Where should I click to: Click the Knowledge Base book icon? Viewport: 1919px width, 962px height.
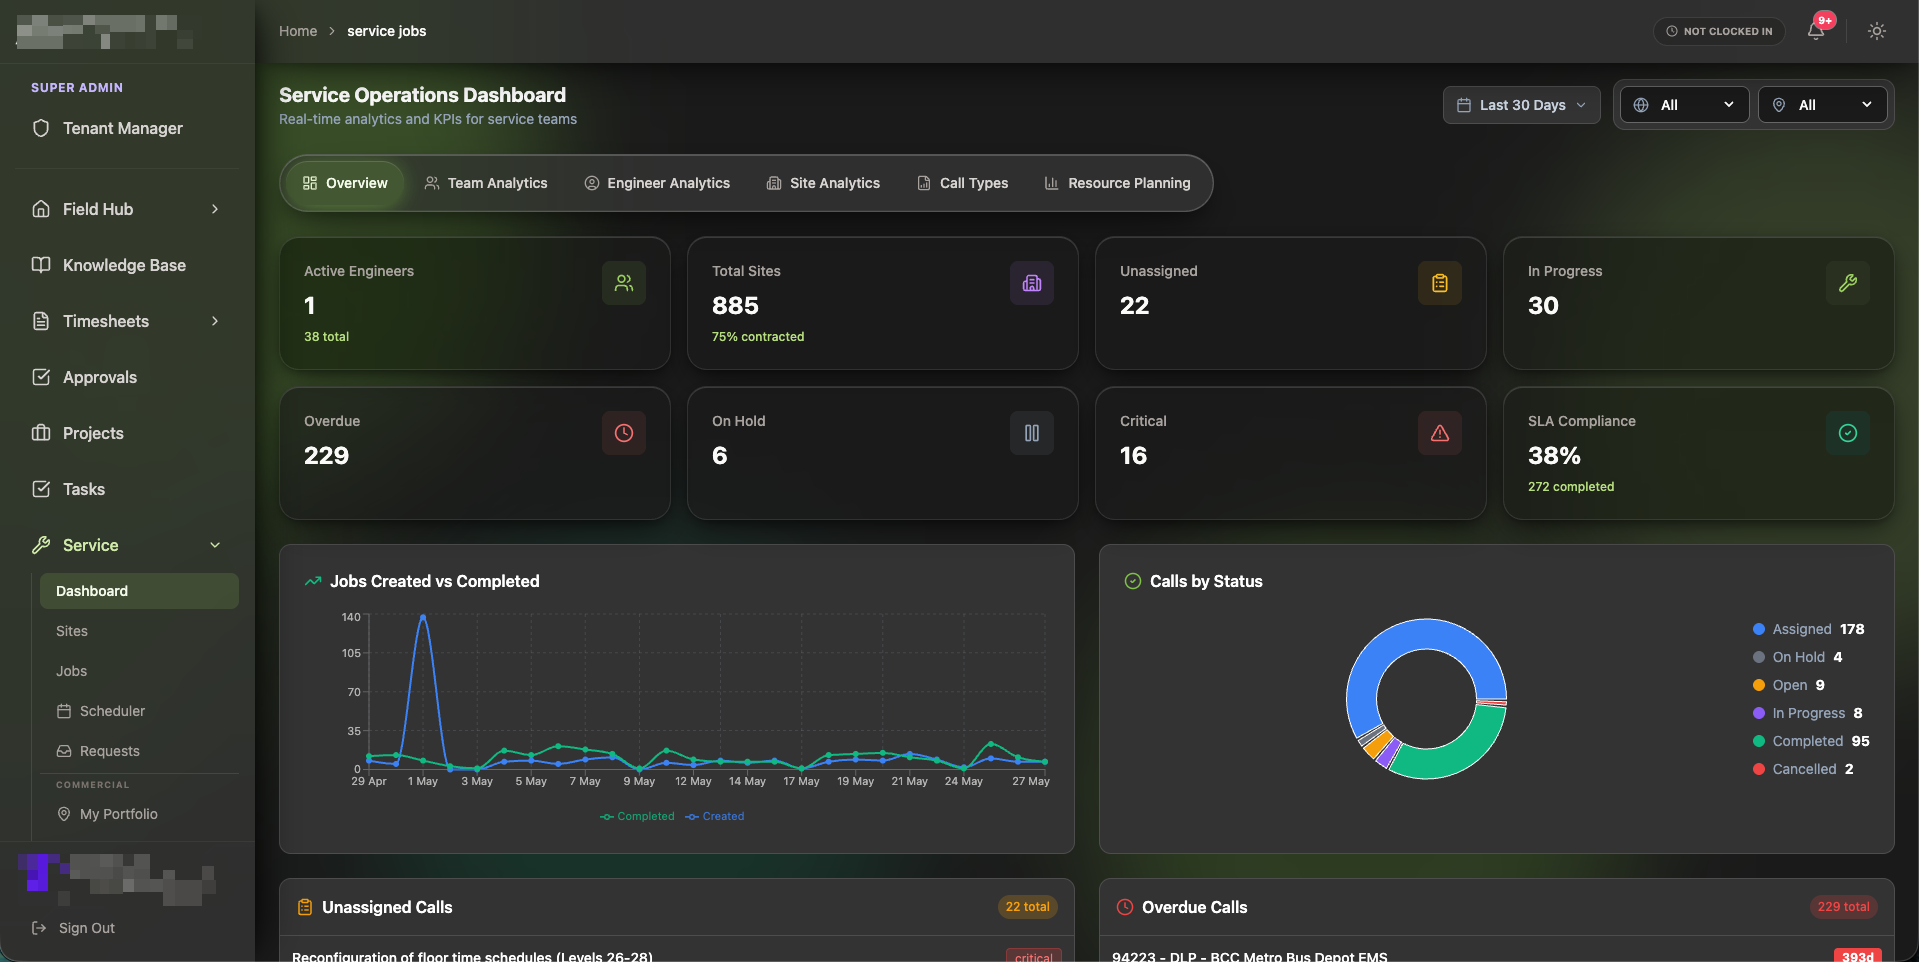[41, 265]
